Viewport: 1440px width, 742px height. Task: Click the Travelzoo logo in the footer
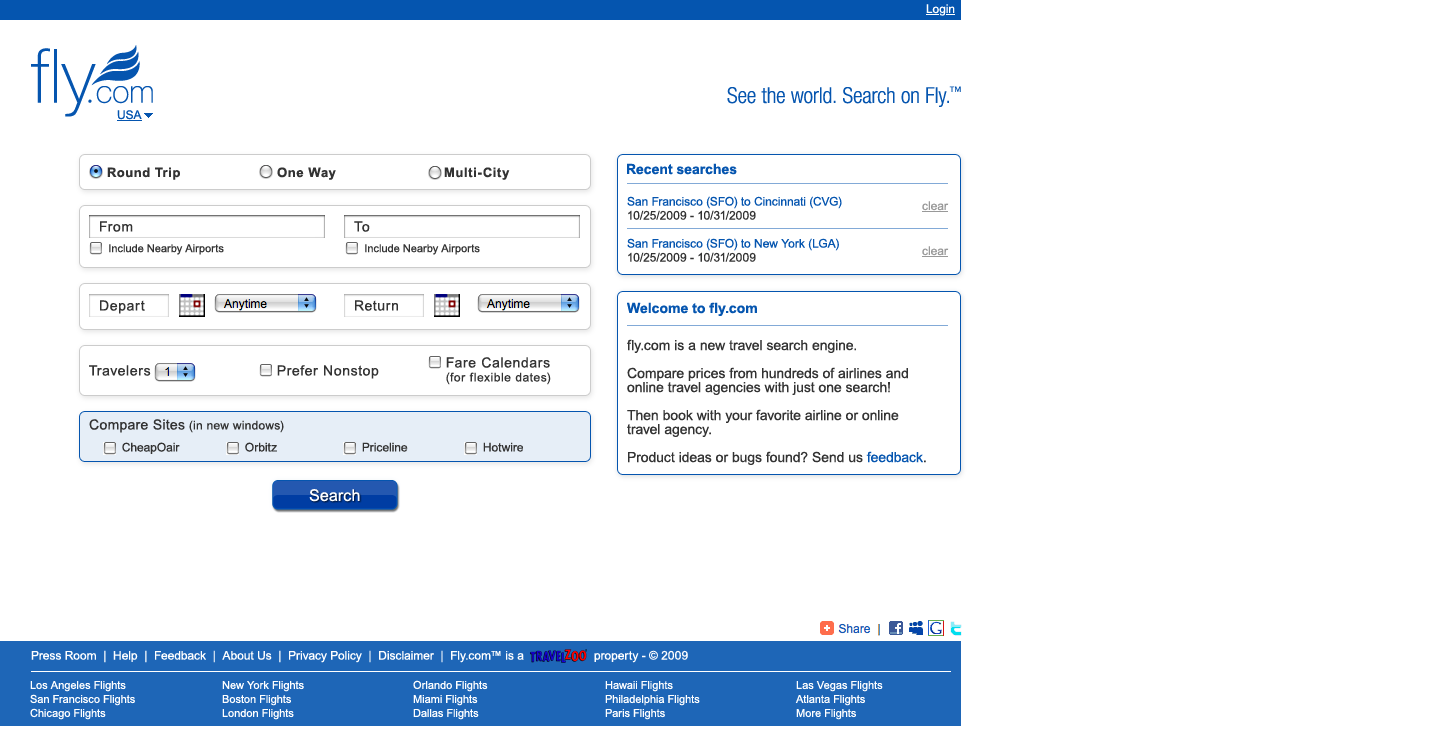click(x=558, y=656)
